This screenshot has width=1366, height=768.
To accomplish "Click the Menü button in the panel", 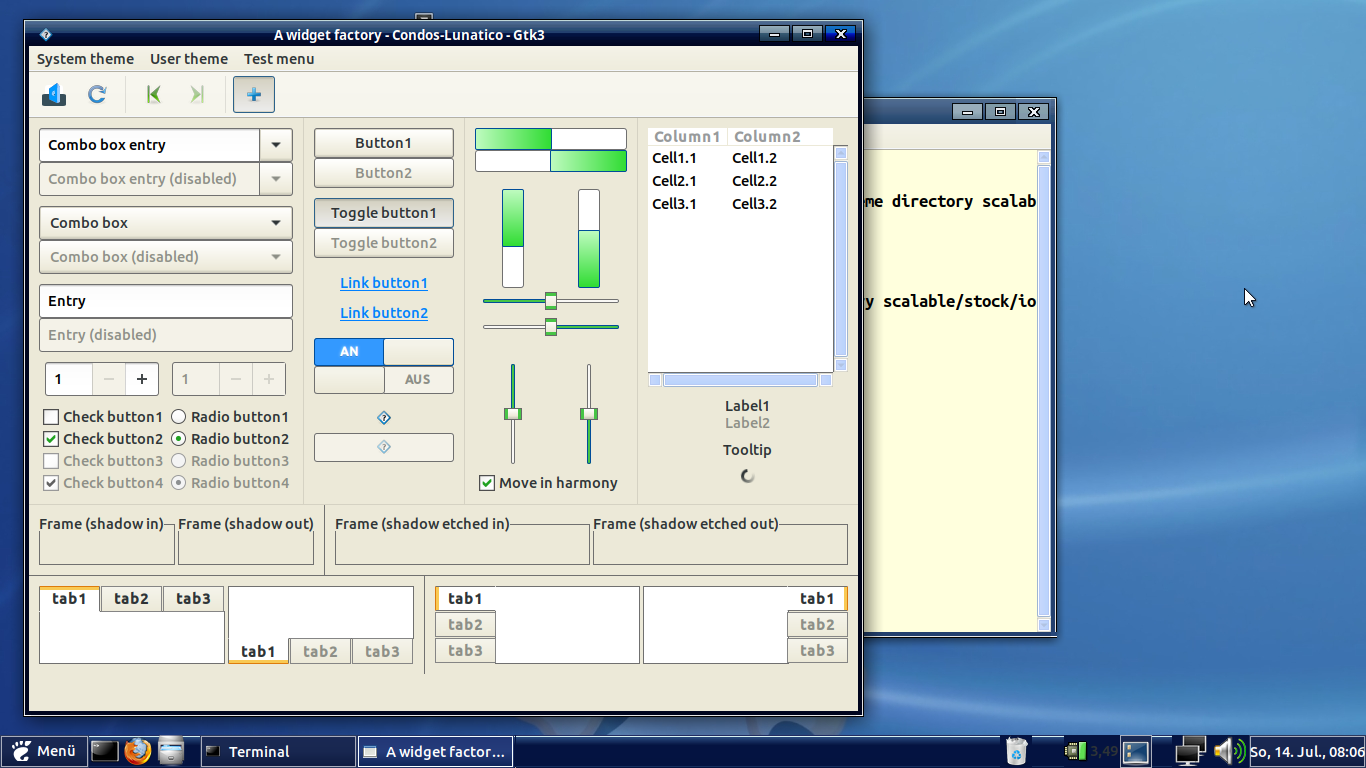I will coord(43,751).
